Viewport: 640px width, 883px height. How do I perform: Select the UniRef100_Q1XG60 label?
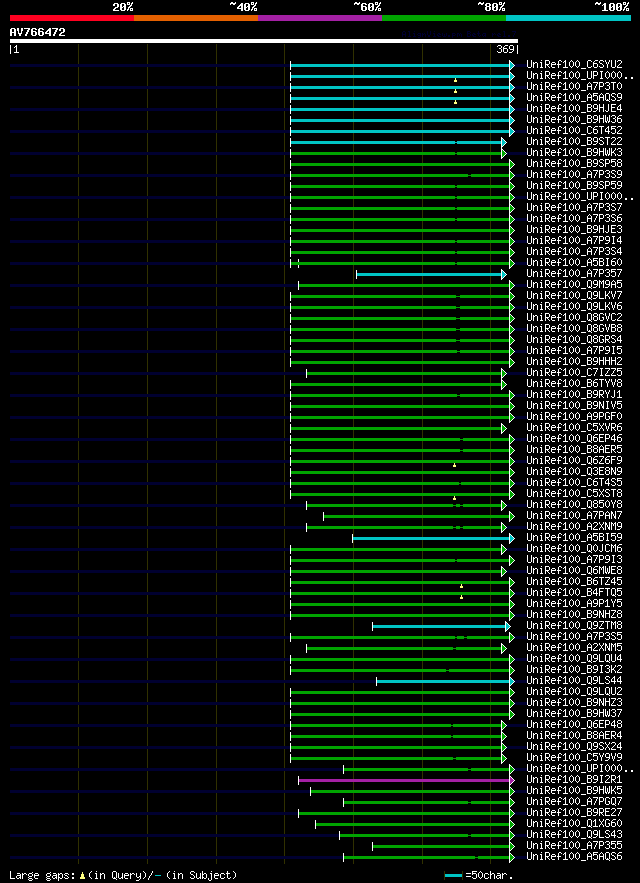[x=574, y=823]
